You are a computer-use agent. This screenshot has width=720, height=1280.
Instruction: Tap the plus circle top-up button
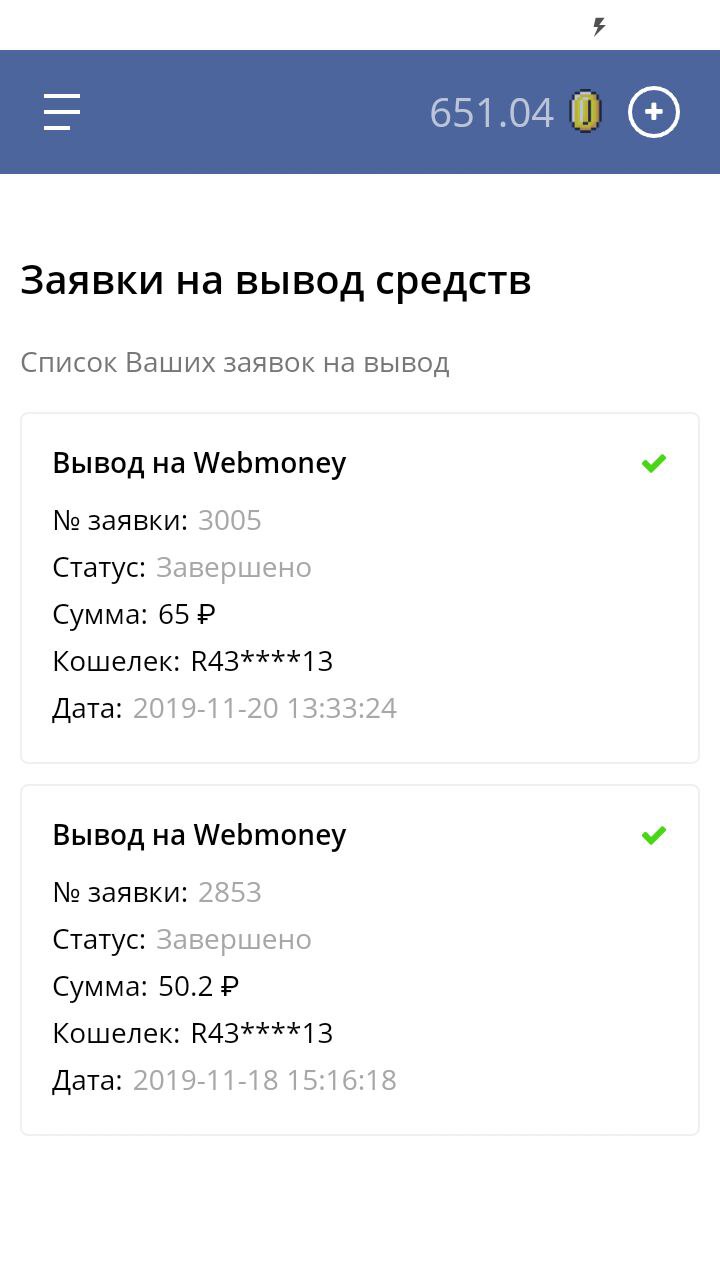tap(653, 112)
